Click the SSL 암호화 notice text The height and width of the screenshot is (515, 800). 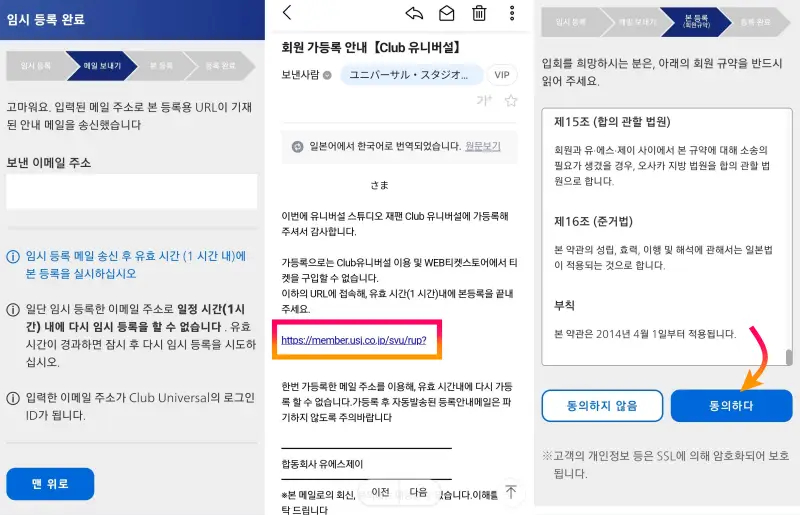click(x=665, y=464)
